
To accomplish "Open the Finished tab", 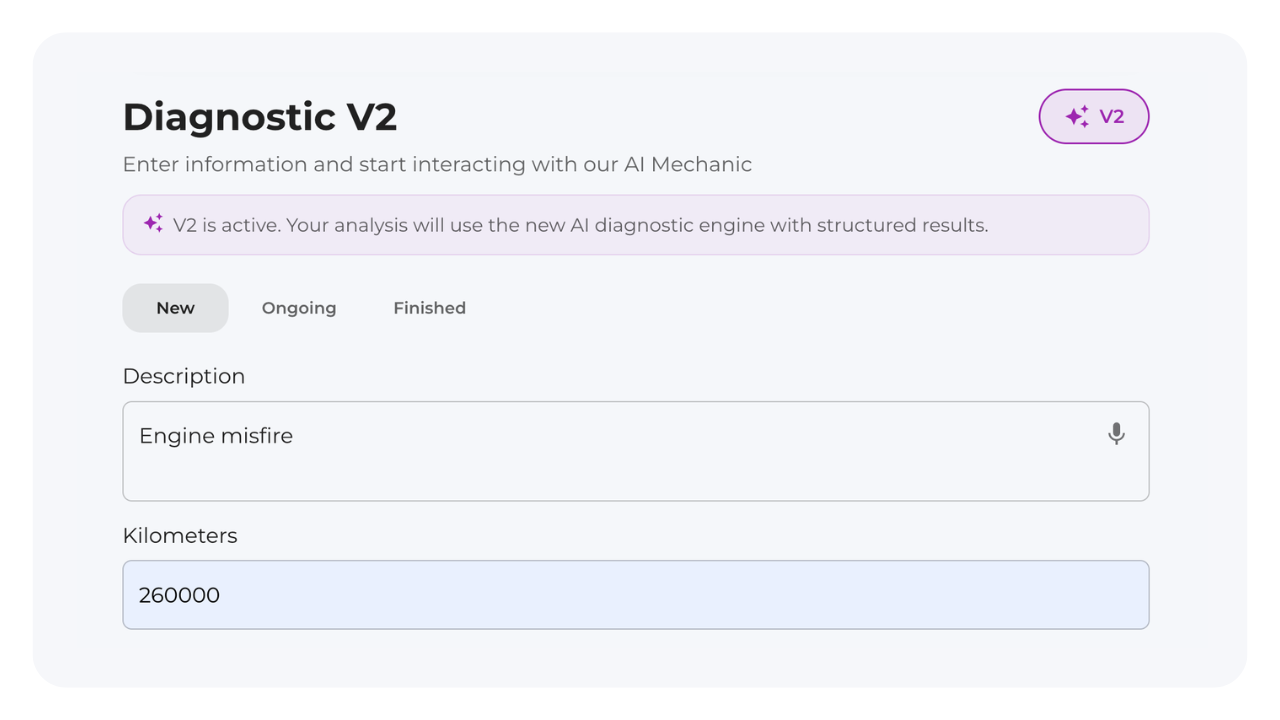I will coord(429,308).
